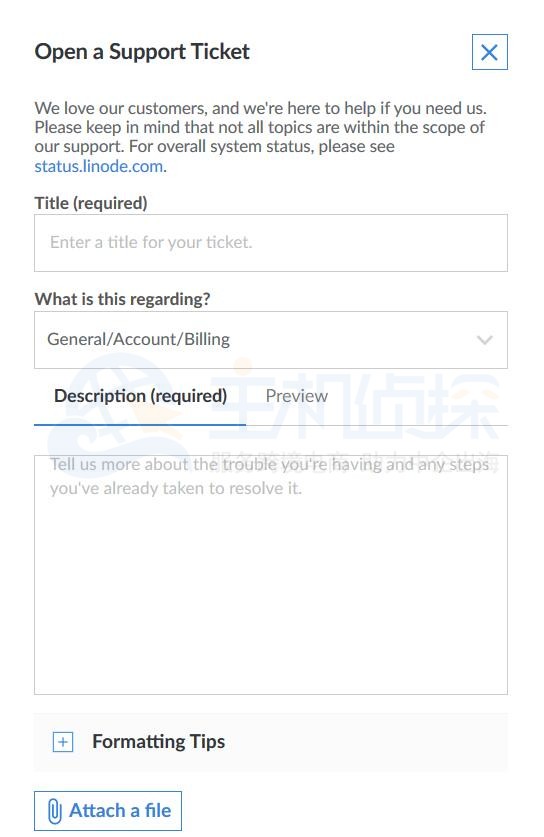
Task: Click the 'Enter a title for your ticket' placeholder
Action: pos(151,242)
